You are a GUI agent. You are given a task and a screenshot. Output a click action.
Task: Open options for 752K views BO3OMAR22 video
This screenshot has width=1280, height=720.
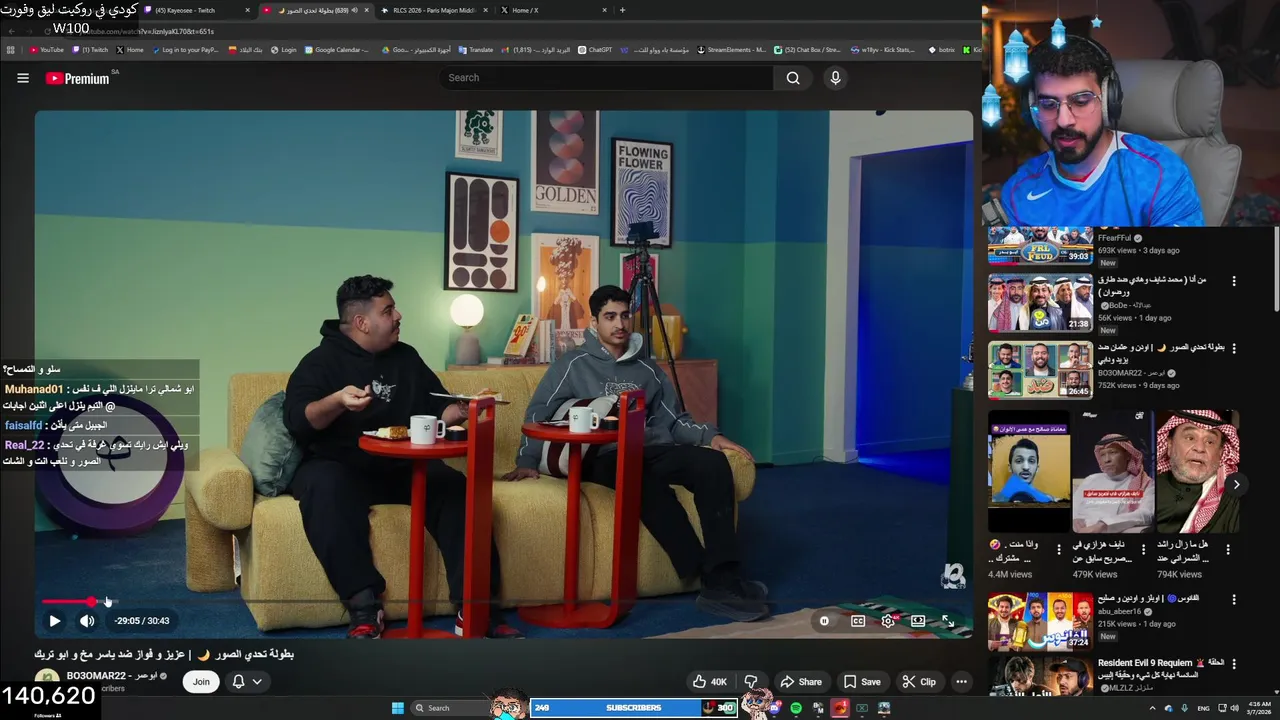pos(1234,349)
